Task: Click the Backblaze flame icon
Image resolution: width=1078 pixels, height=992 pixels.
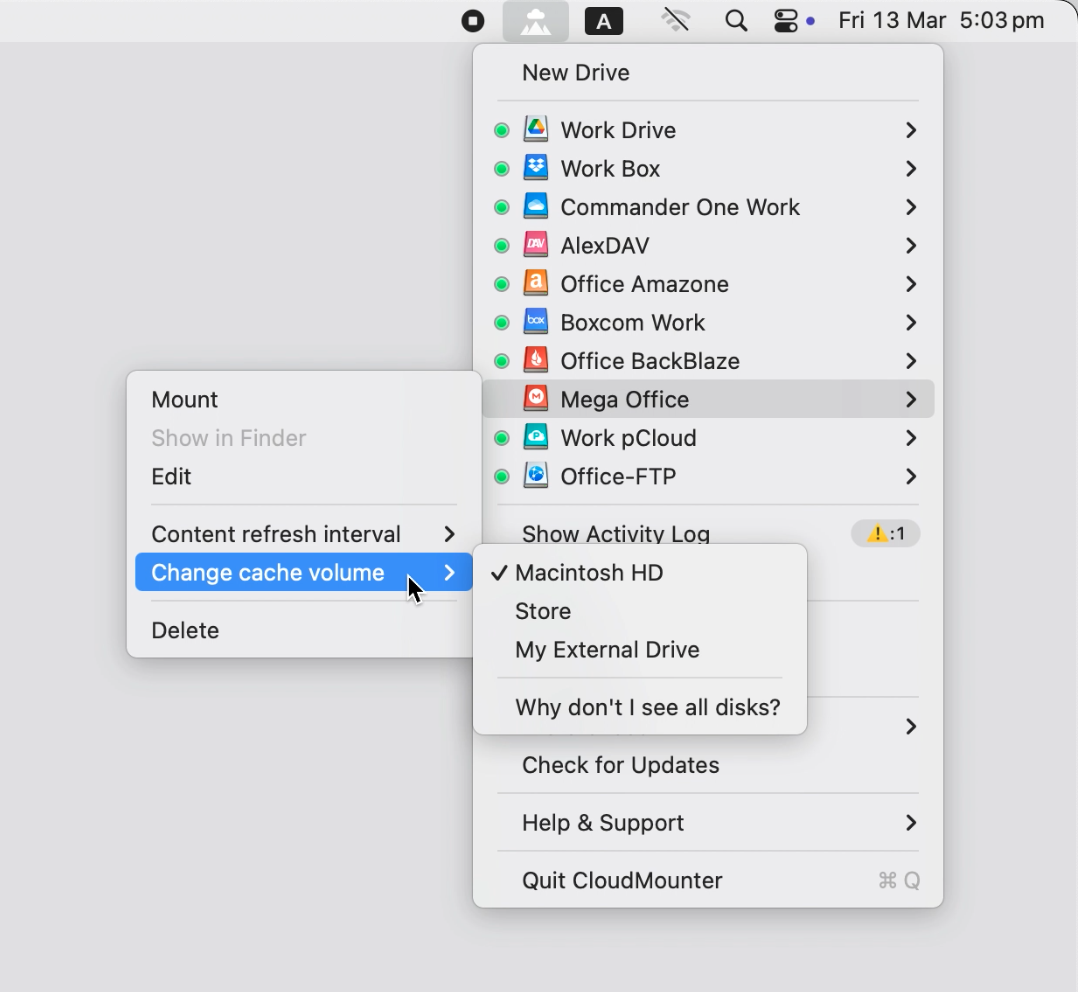Action: click(x=536, y=360)
